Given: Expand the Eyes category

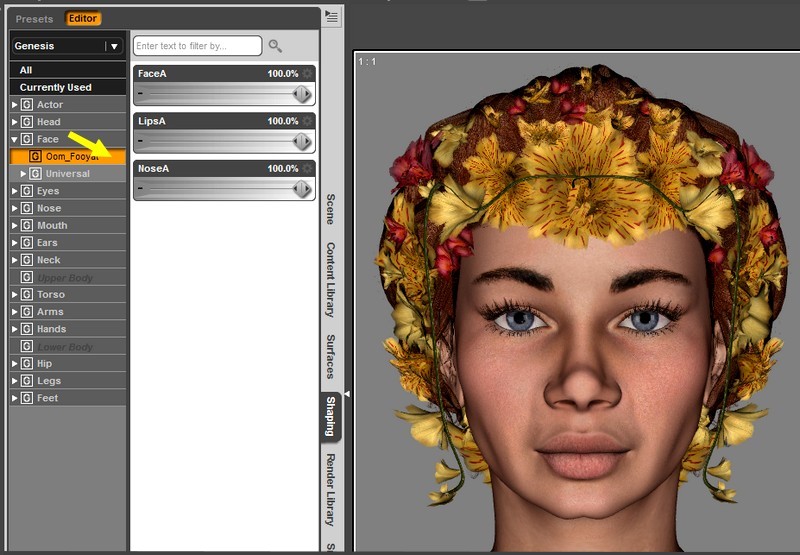Looking at the screenshot, I should 14,191.
